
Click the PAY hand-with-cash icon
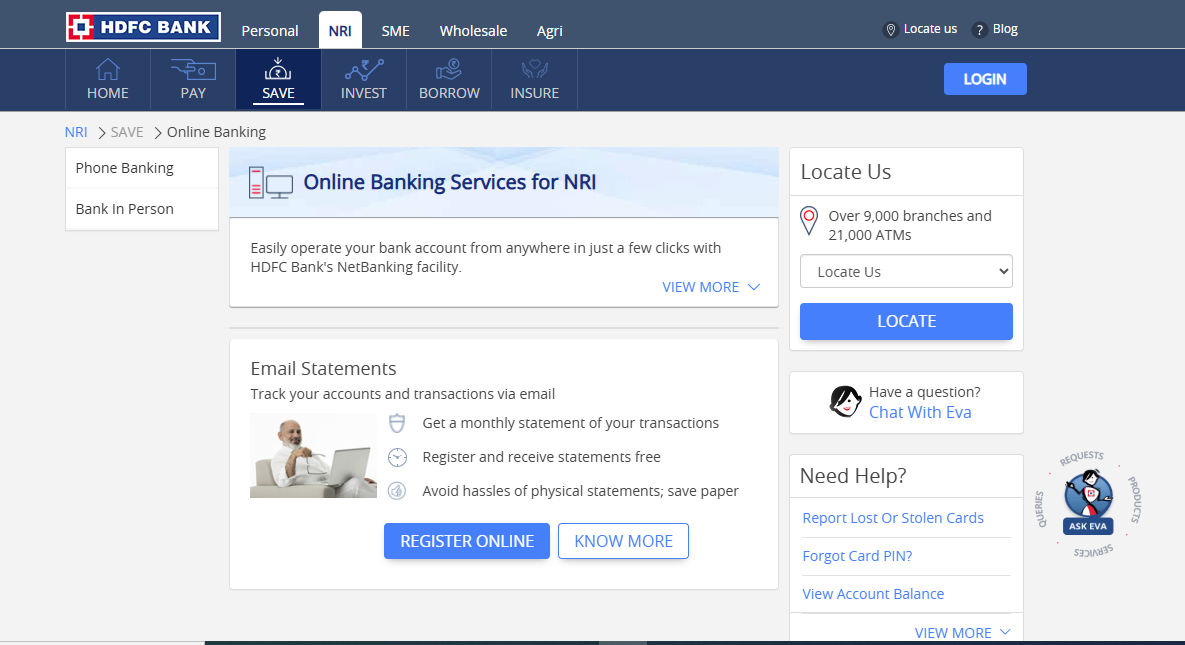tap(193, 70)
